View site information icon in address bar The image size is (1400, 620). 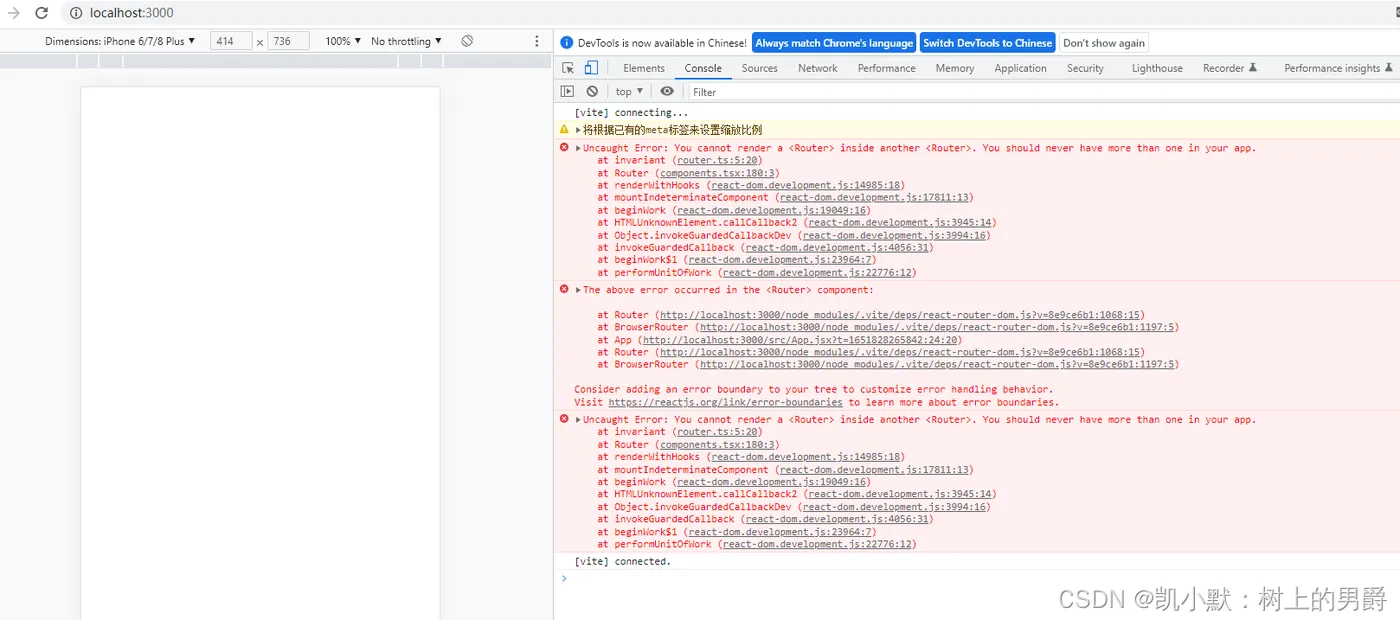point(76,13)
